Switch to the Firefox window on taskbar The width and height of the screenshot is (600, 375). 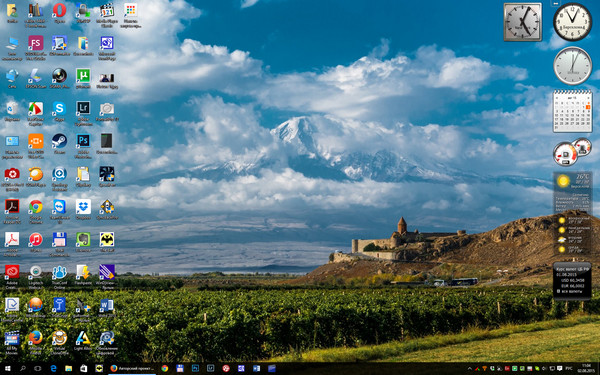(x=132, y=368)
